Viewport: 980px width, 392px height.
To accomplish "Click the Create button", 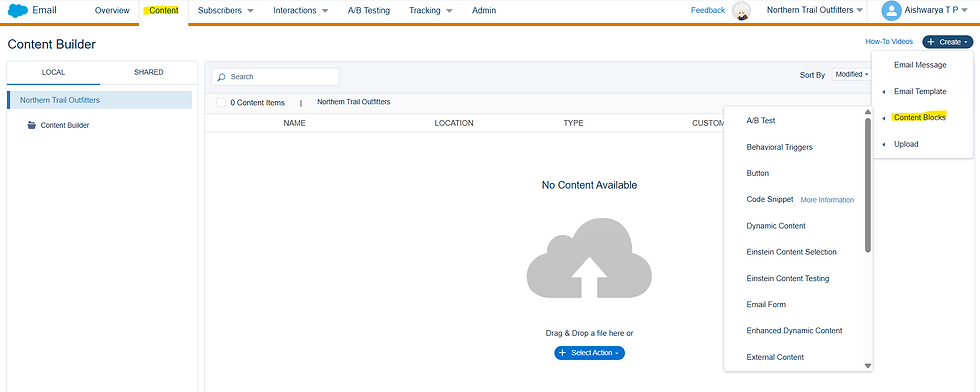I will tap(948, 42).
